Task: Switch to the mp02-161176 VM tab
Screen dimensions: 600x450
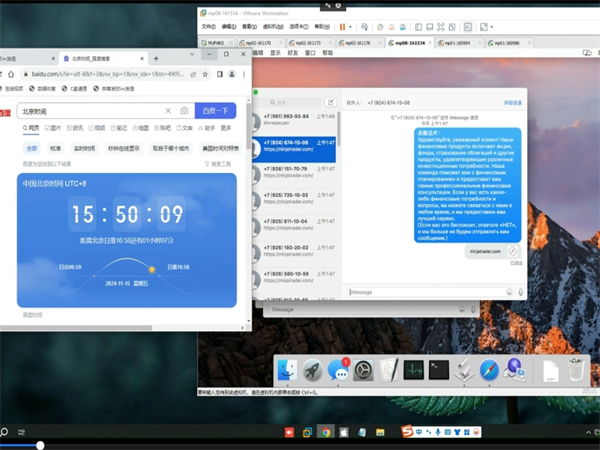Action: pos(355,44)
